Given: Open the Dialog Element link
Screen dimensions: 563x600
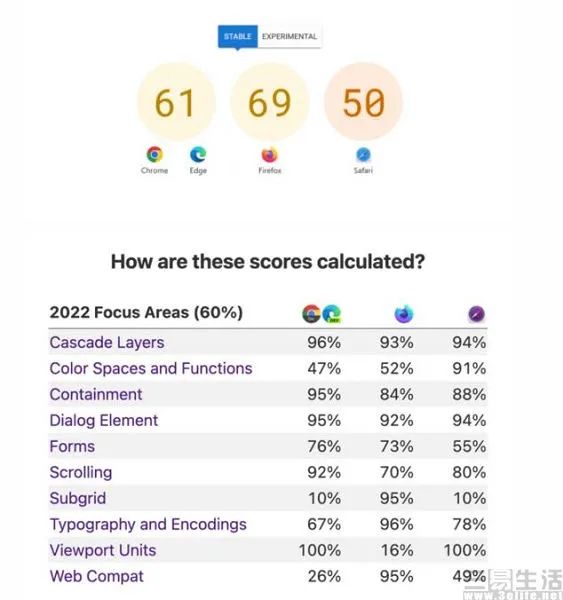Looking at the screenshot, I should point(104,421).
